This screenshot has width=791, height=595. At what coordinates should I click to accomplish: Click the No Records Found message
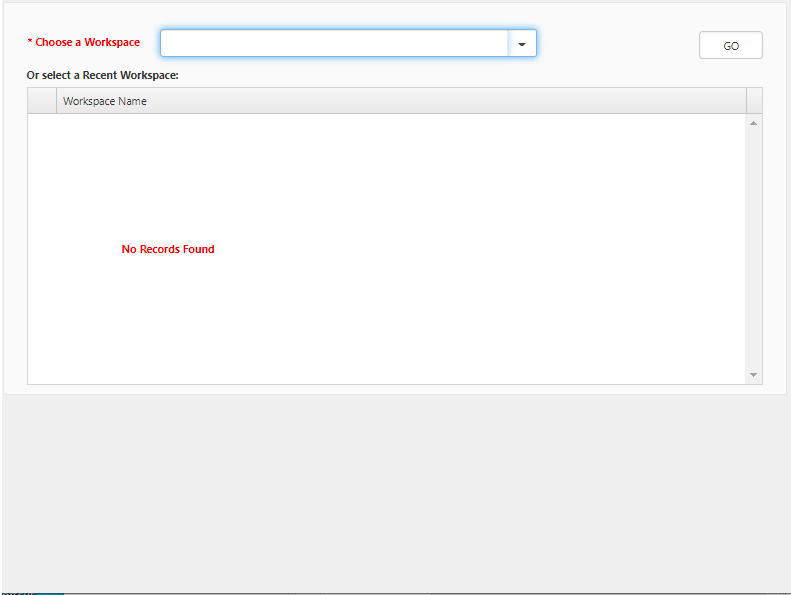tap(168, 249)
